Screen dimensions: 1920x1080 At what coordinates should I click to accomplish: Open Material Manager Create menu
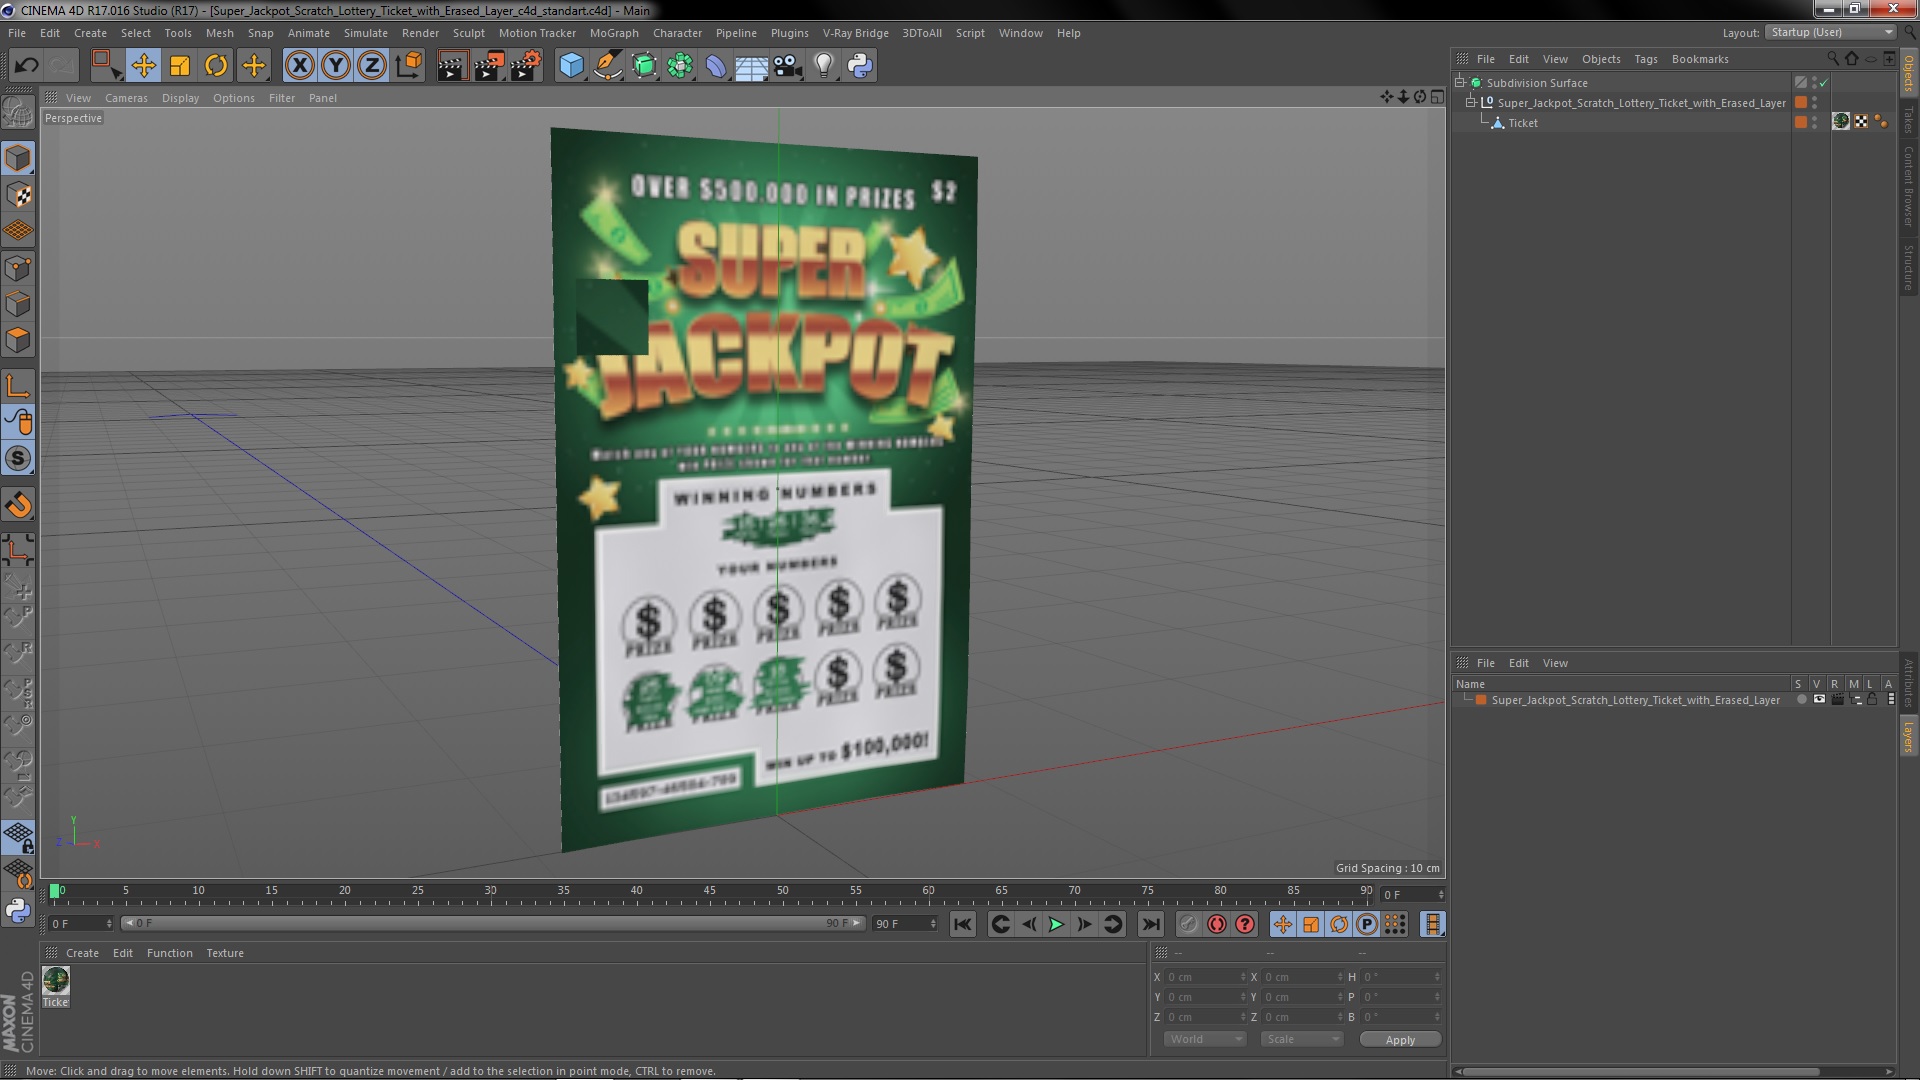82,953
